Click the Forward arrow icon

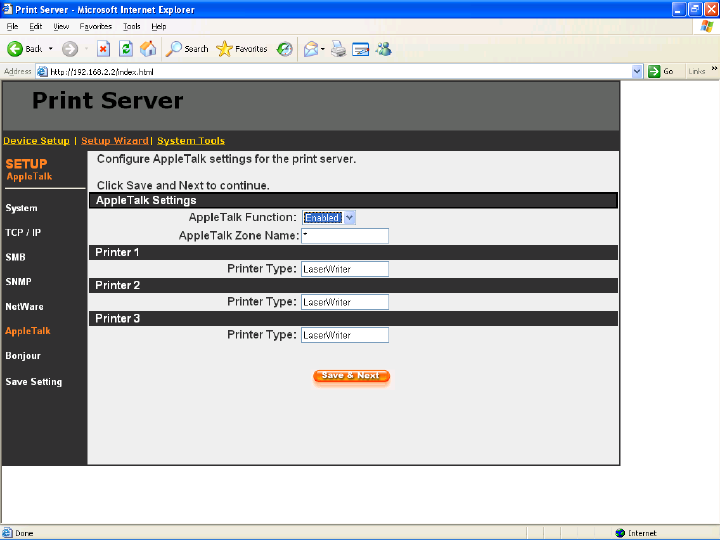(70, 49)
